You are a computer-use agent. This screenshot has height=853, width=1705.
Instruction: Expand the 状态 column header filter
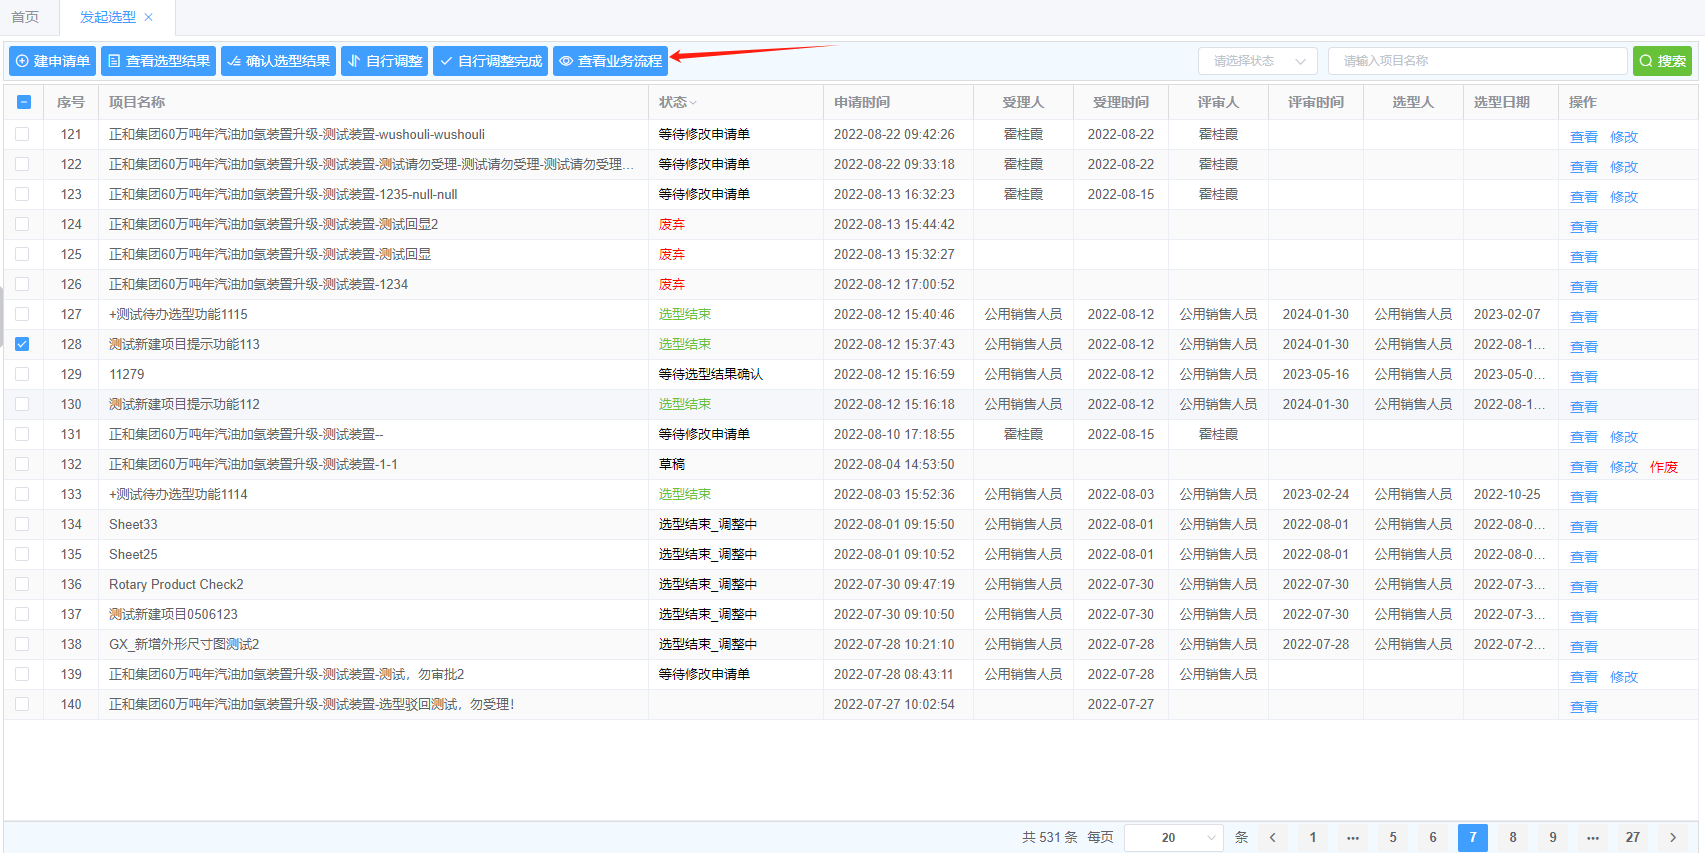pos(692,102)
